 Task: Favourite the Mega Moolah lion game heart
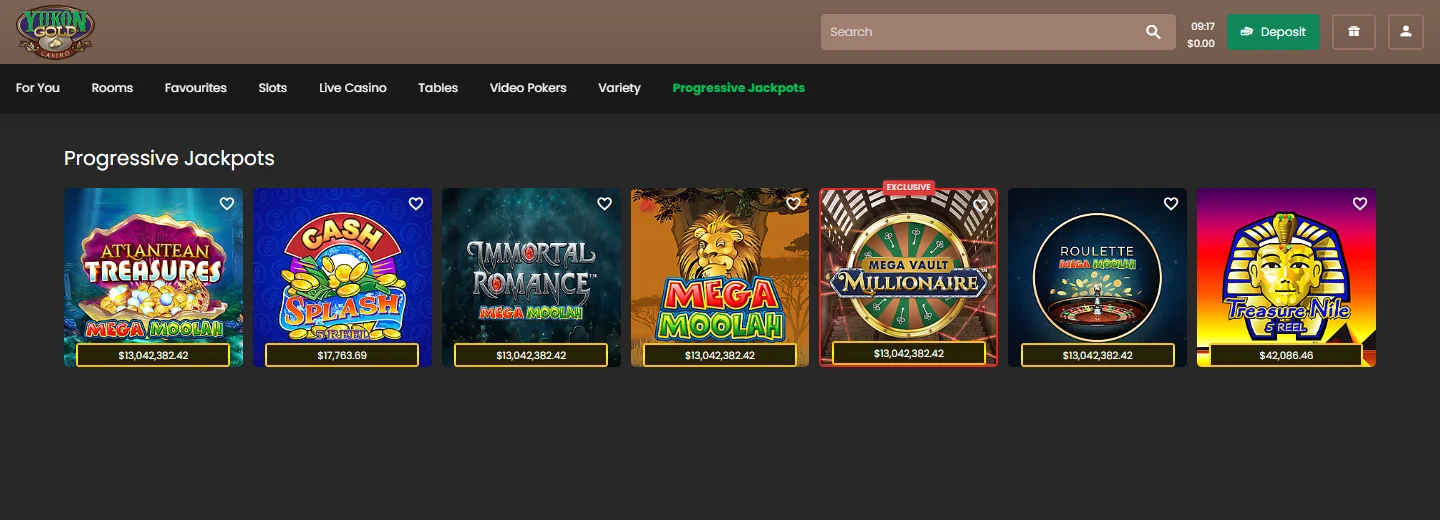click(793, 204)
